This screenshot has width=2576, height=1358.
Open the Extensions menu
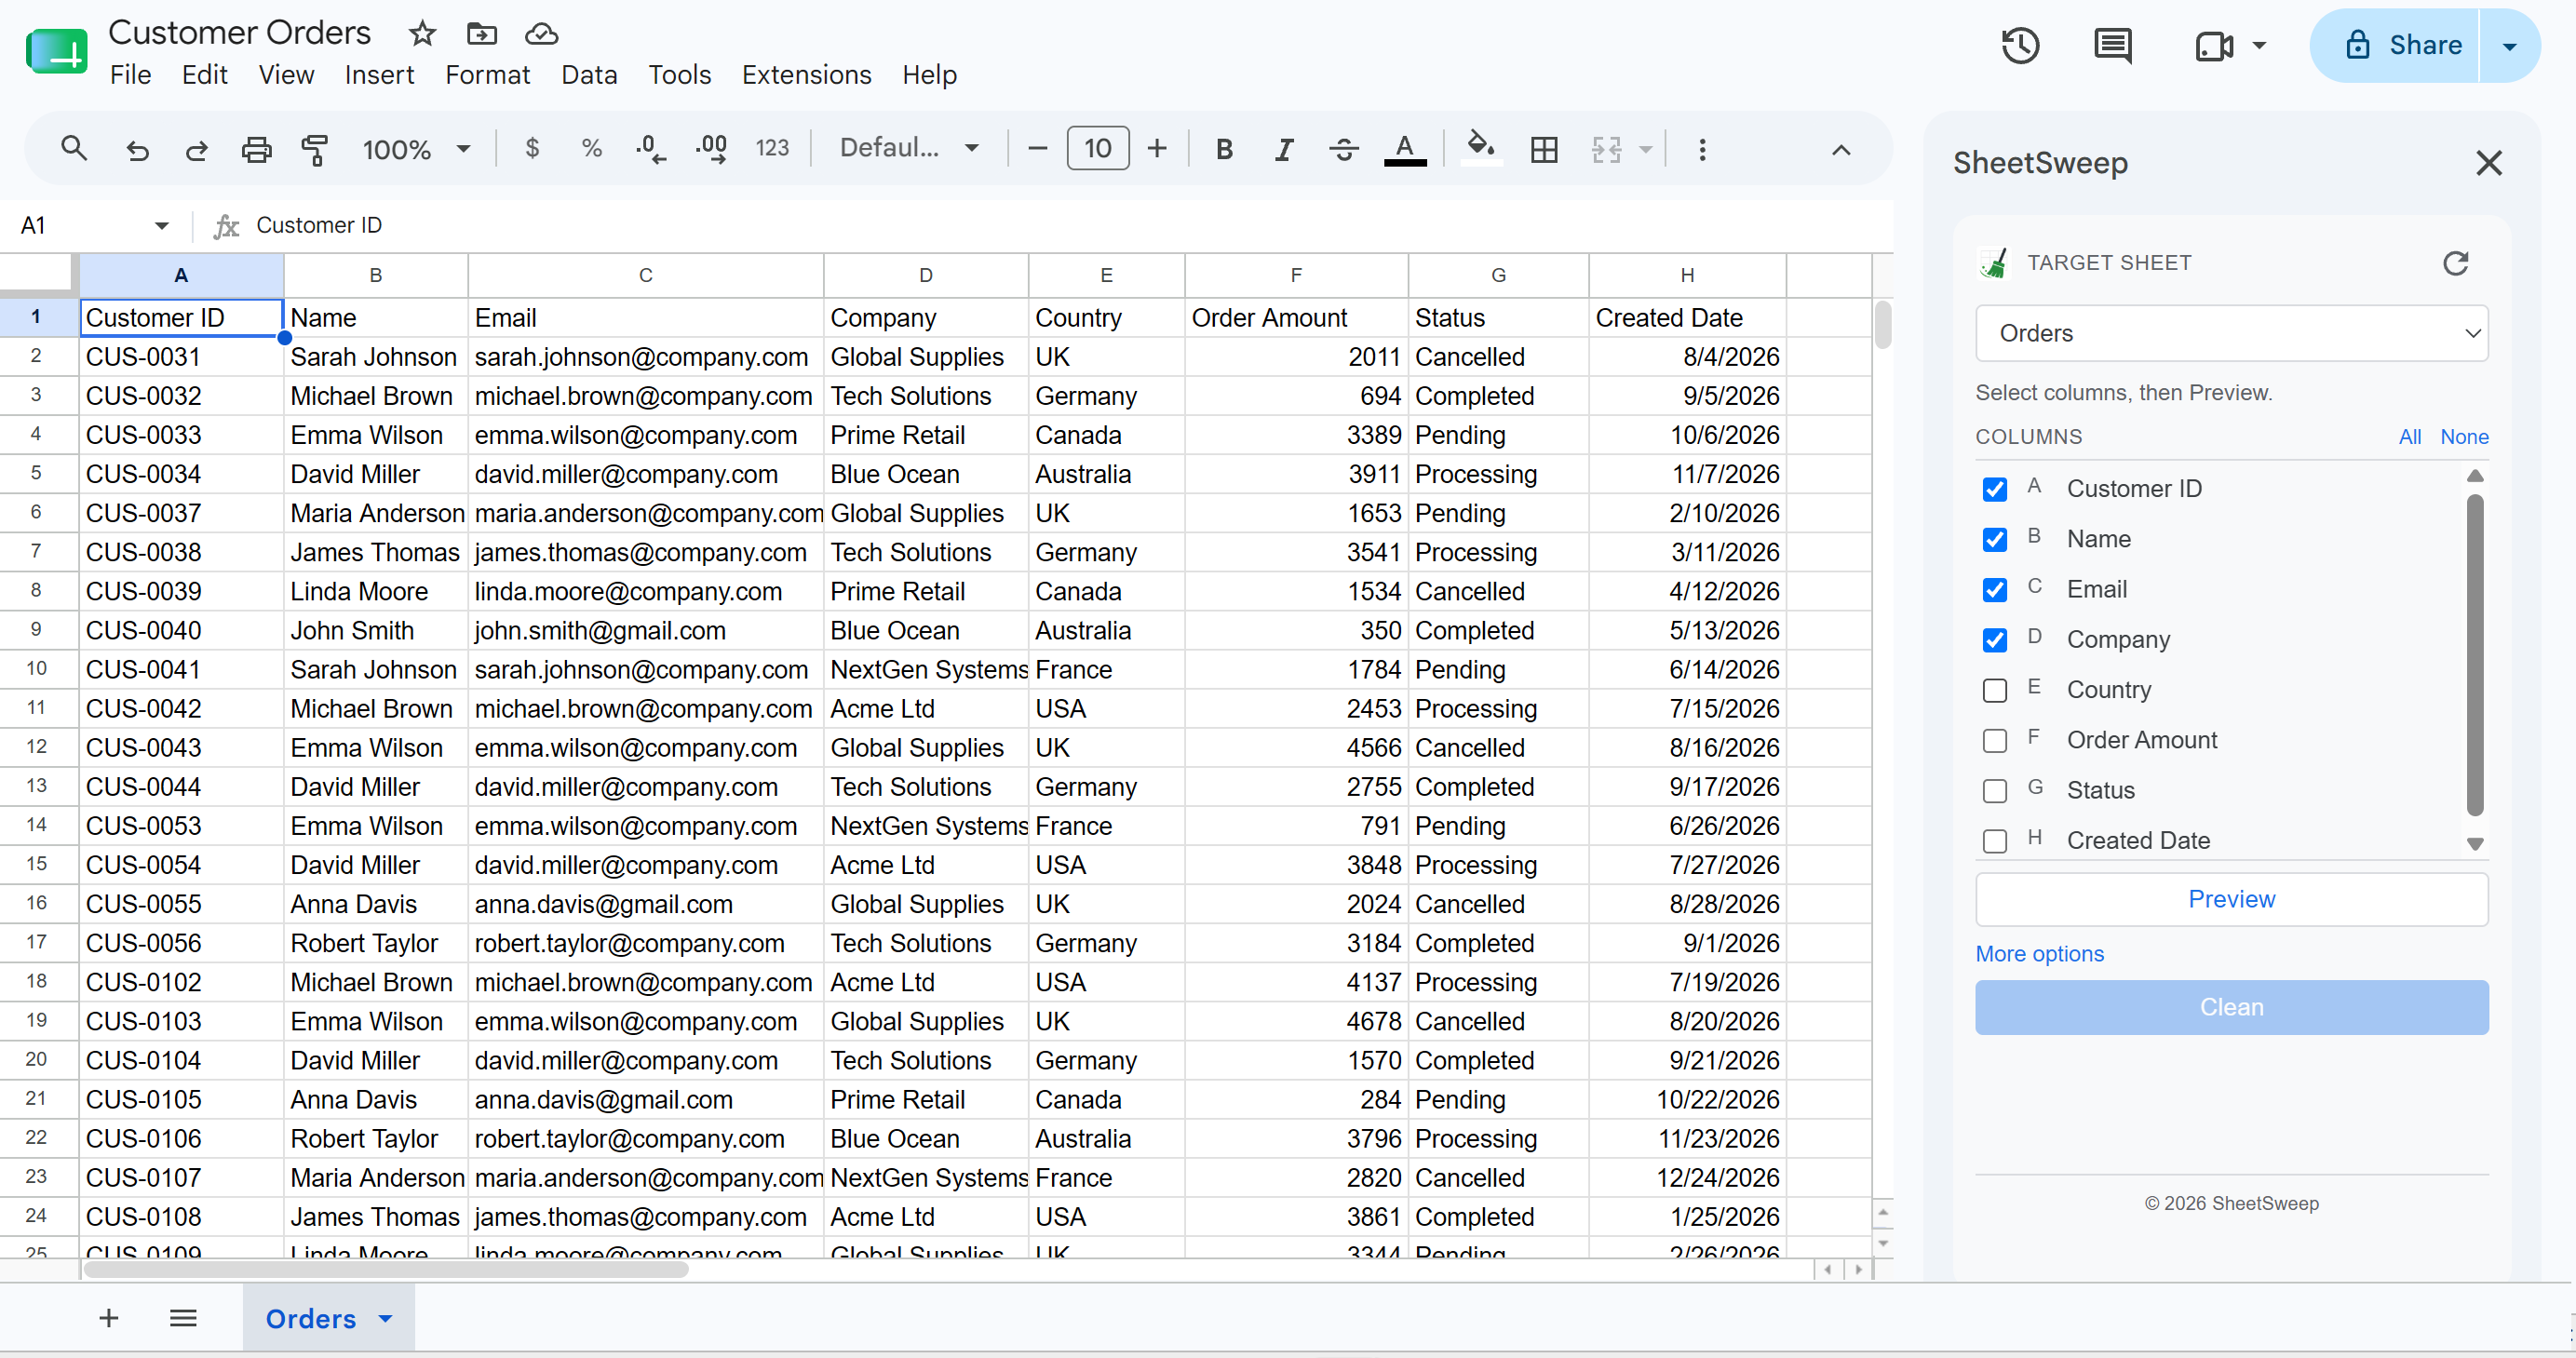806,75
